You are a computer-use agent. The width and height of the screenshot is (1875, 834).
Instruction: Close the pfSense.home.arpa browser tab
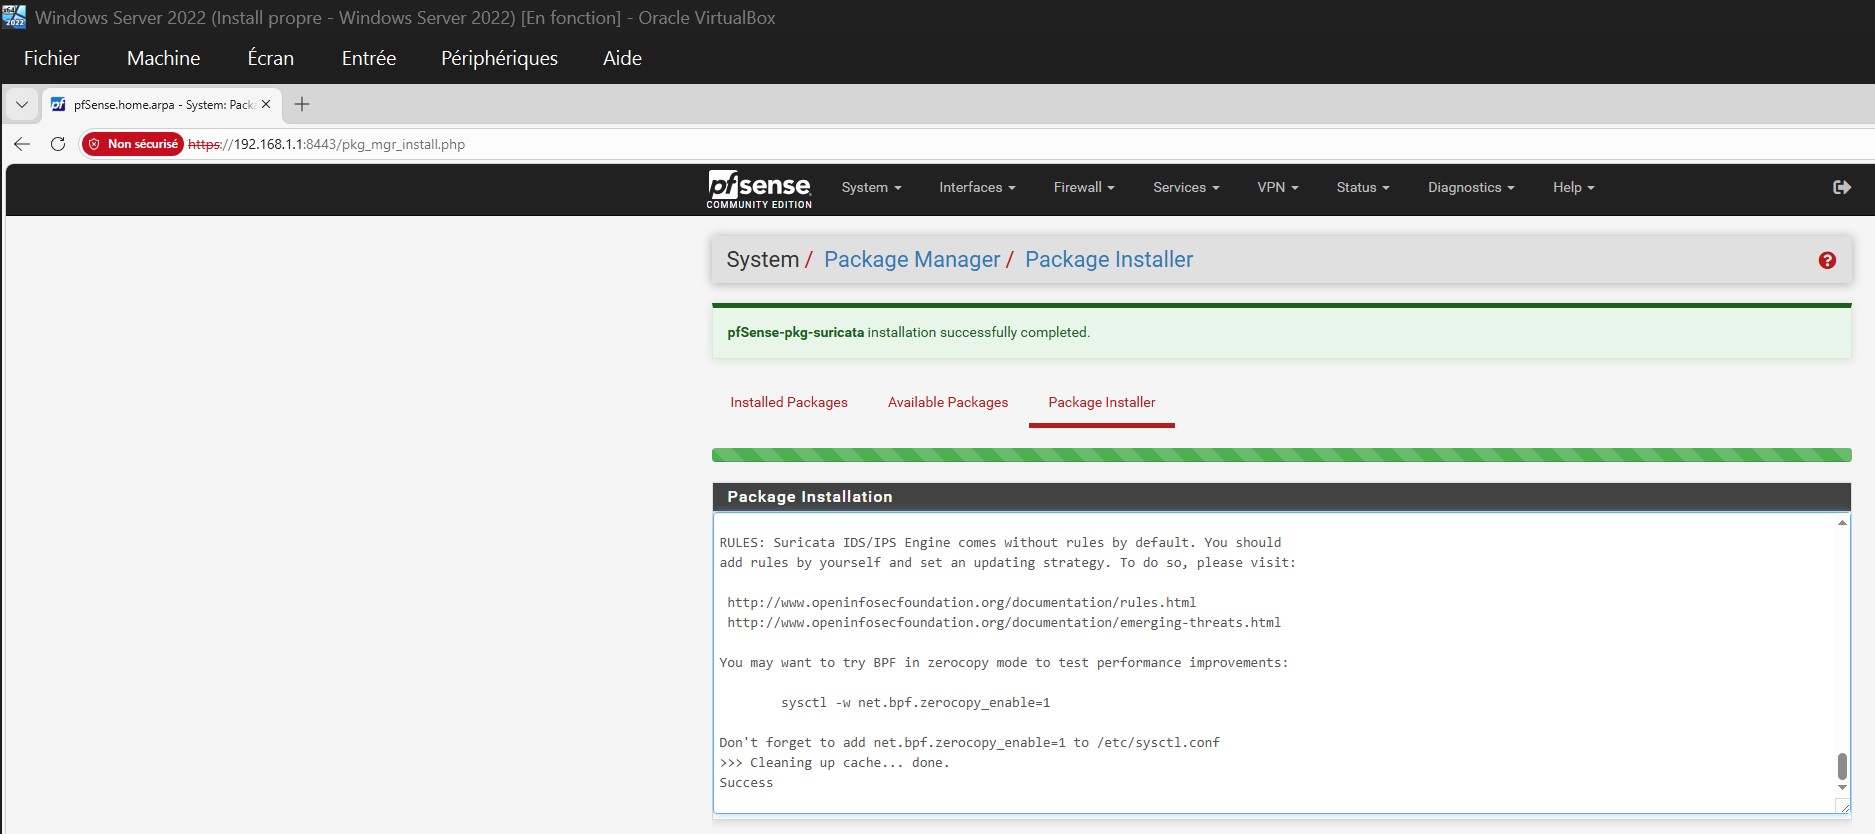point(266,104)
